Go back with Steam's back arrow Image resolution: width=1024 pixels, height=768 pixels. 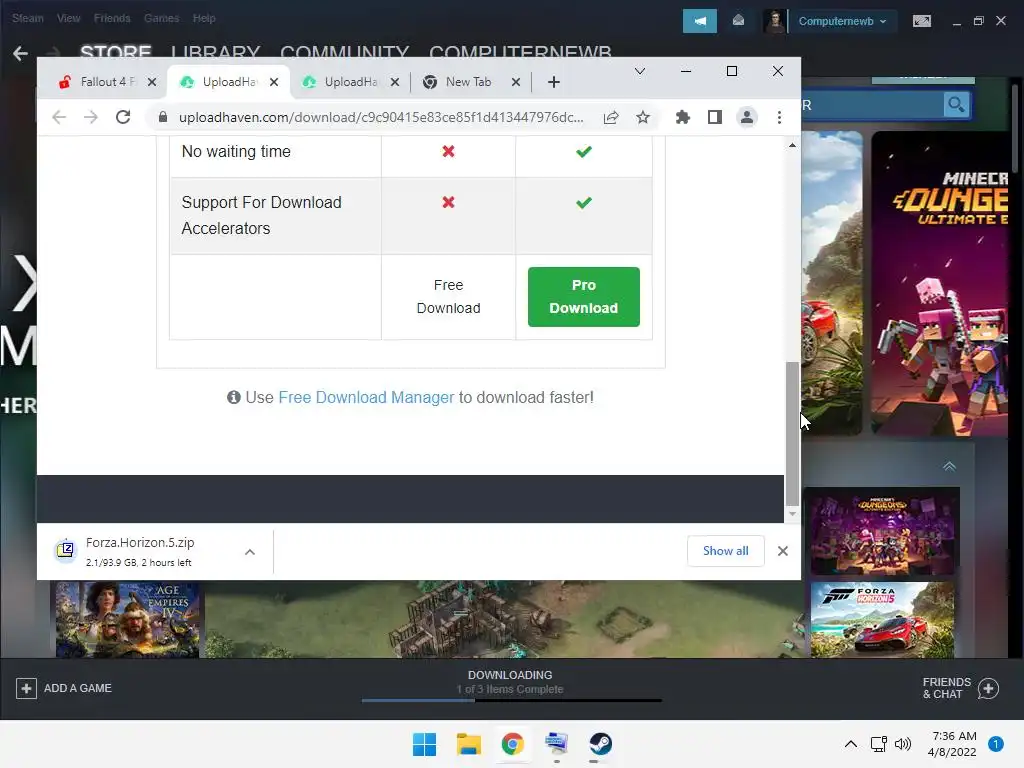(20, 54)
